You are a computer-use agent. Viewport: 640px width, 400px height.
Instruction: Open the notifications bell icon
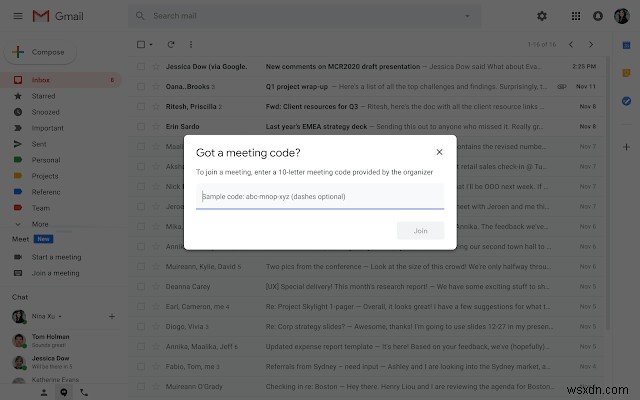click(x=598, y=16)
